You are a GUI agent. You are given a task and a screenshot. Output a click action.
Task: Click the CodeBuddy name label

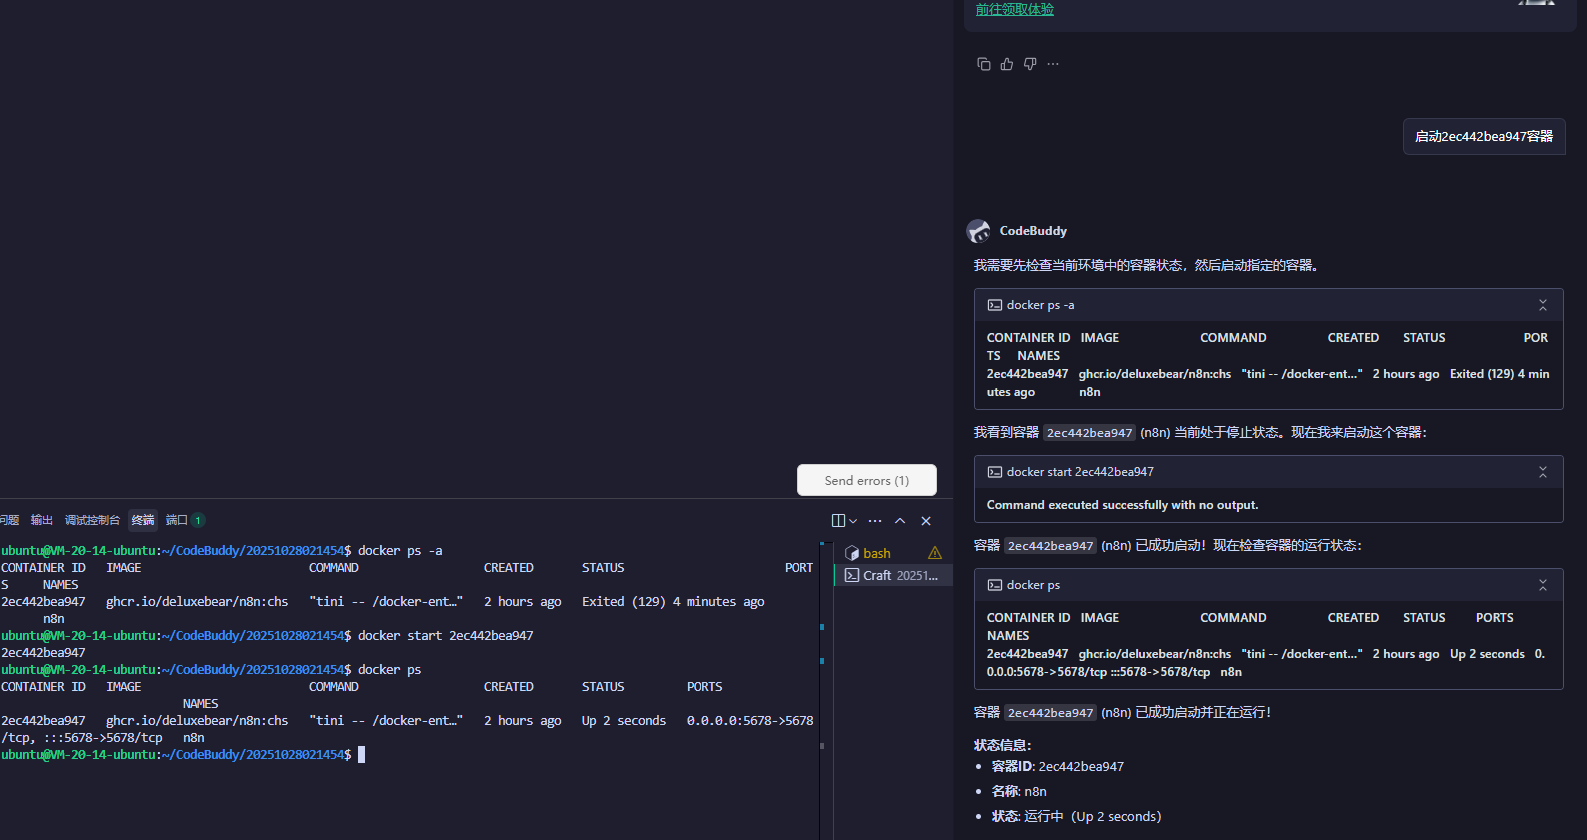1033,231
